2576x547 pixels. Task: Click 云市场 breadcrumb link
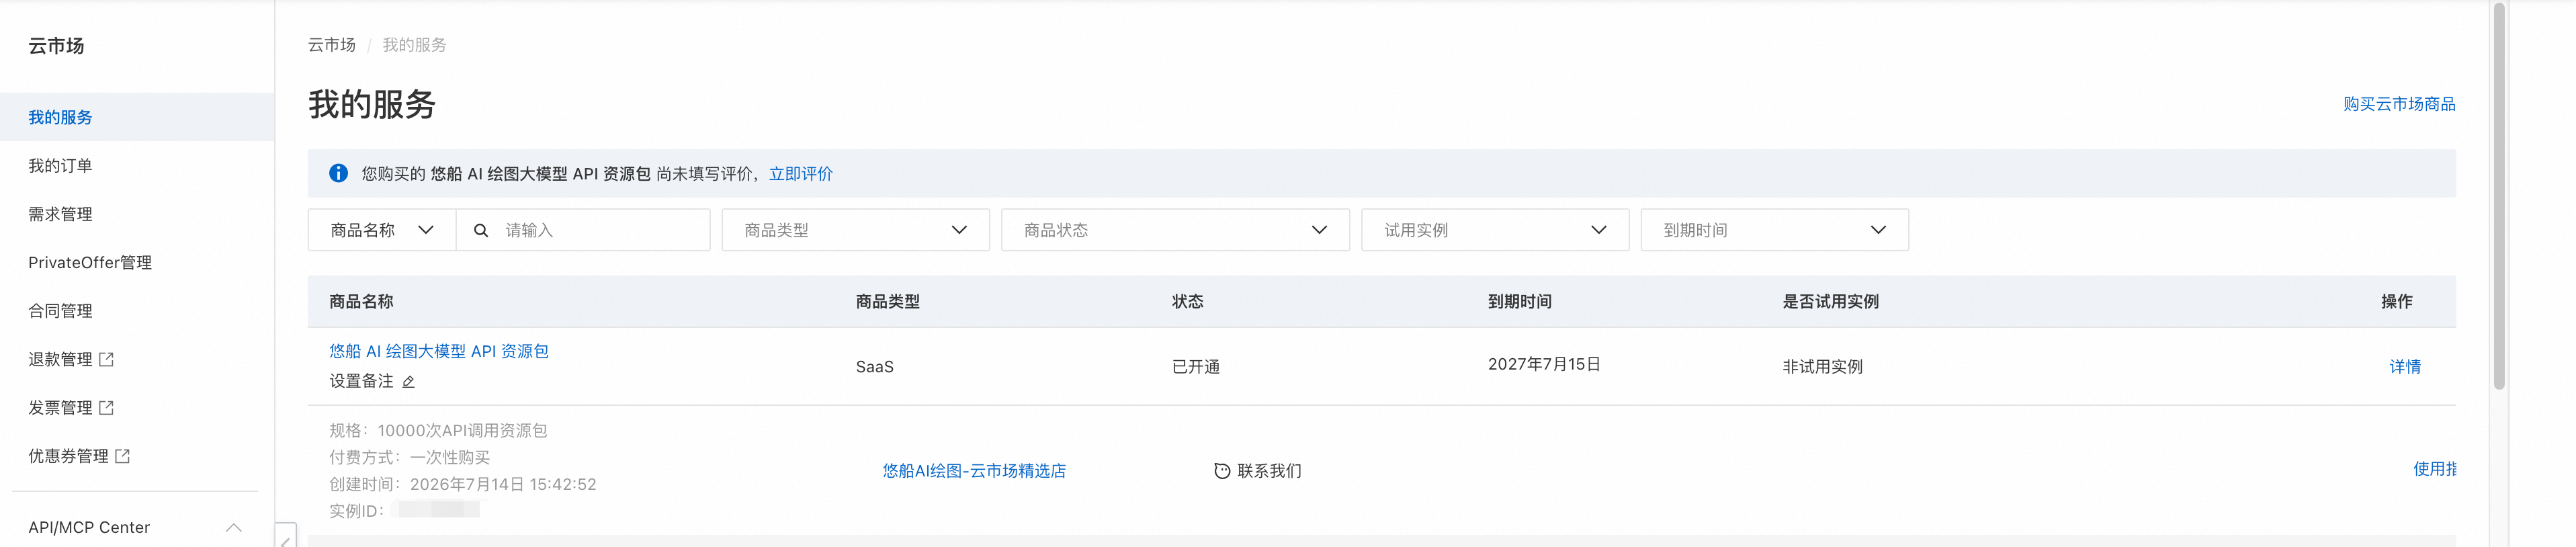[x=331, y=45]
